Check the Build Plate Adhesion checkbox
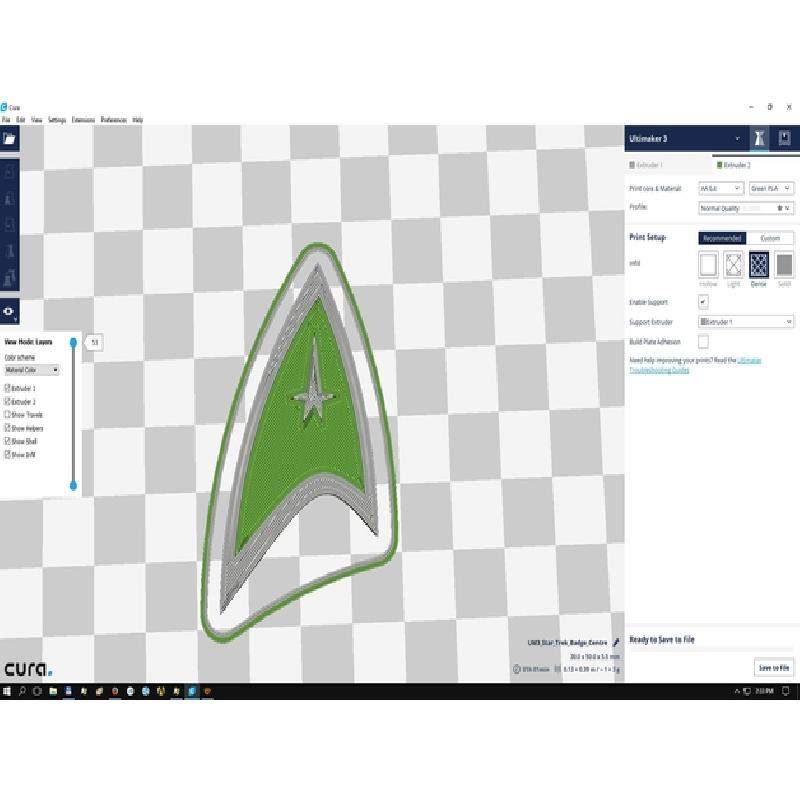800x800 pixels. point(703,341)
